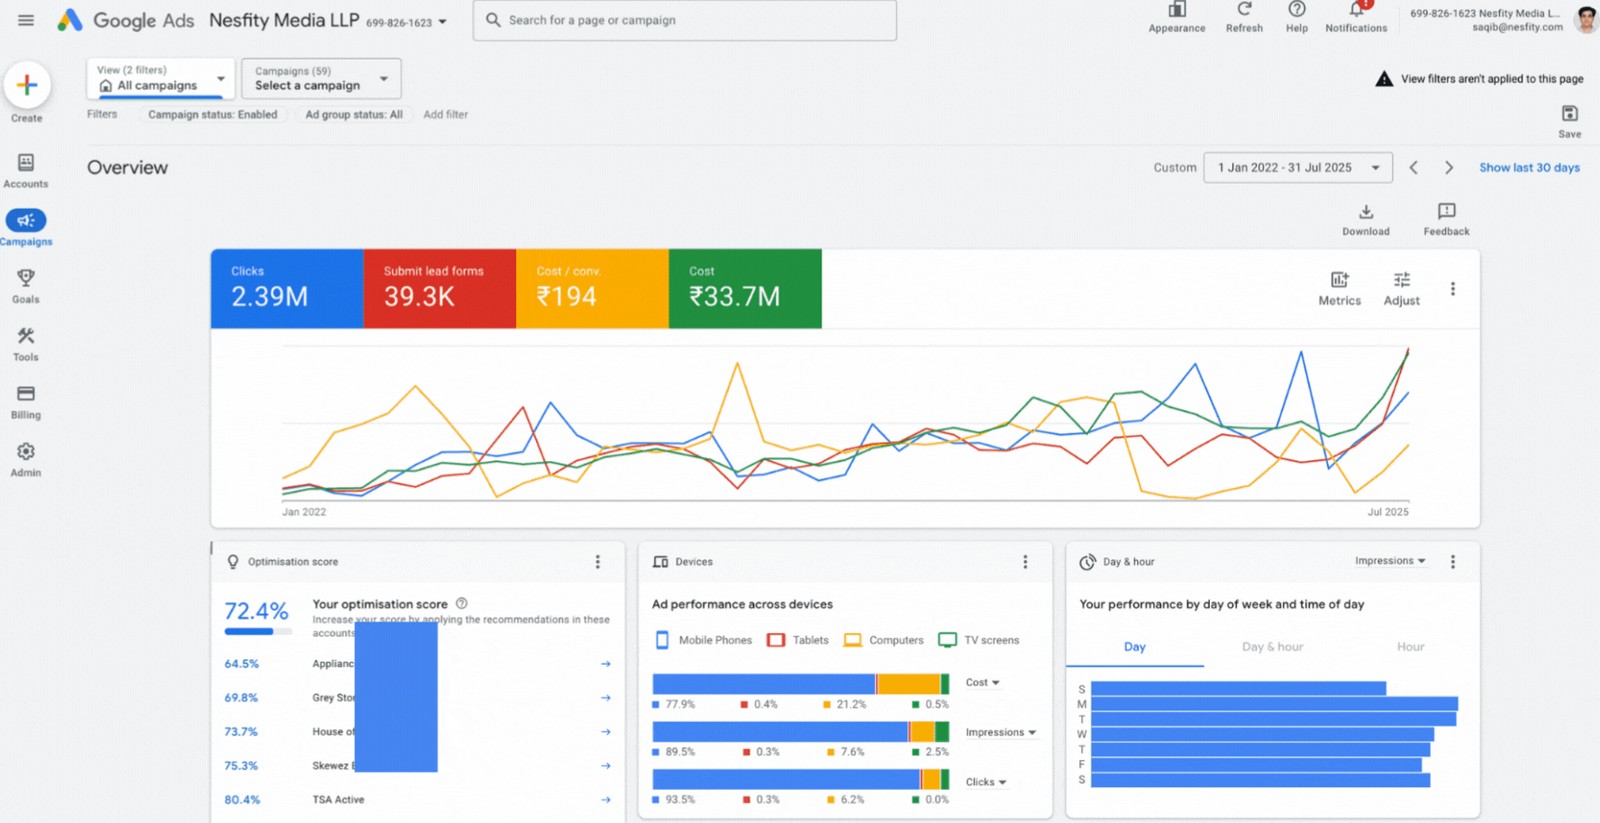This screenshot has height=823, width=1600.
Task: Go to Accounts in the sidebar
Action: tap(26, 170)
